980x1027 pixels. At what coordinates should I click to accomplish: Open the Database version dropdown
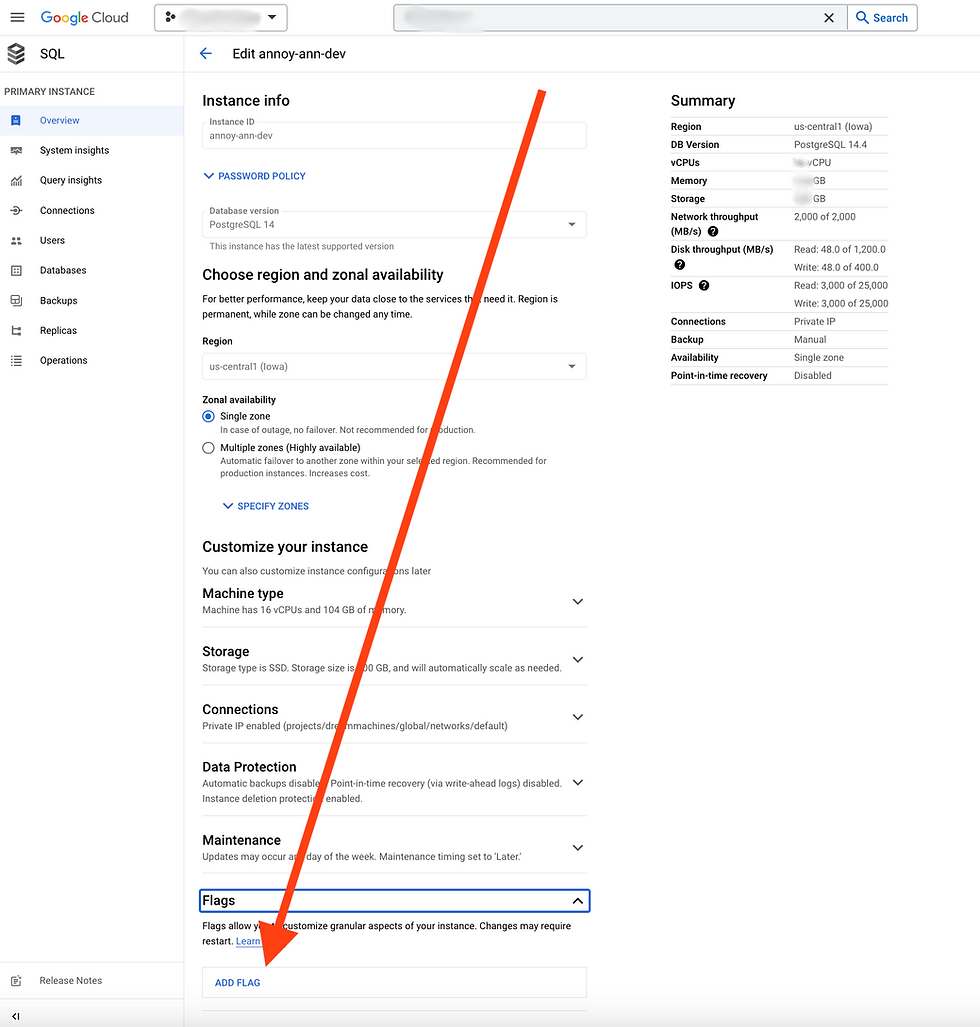[394, 225]
